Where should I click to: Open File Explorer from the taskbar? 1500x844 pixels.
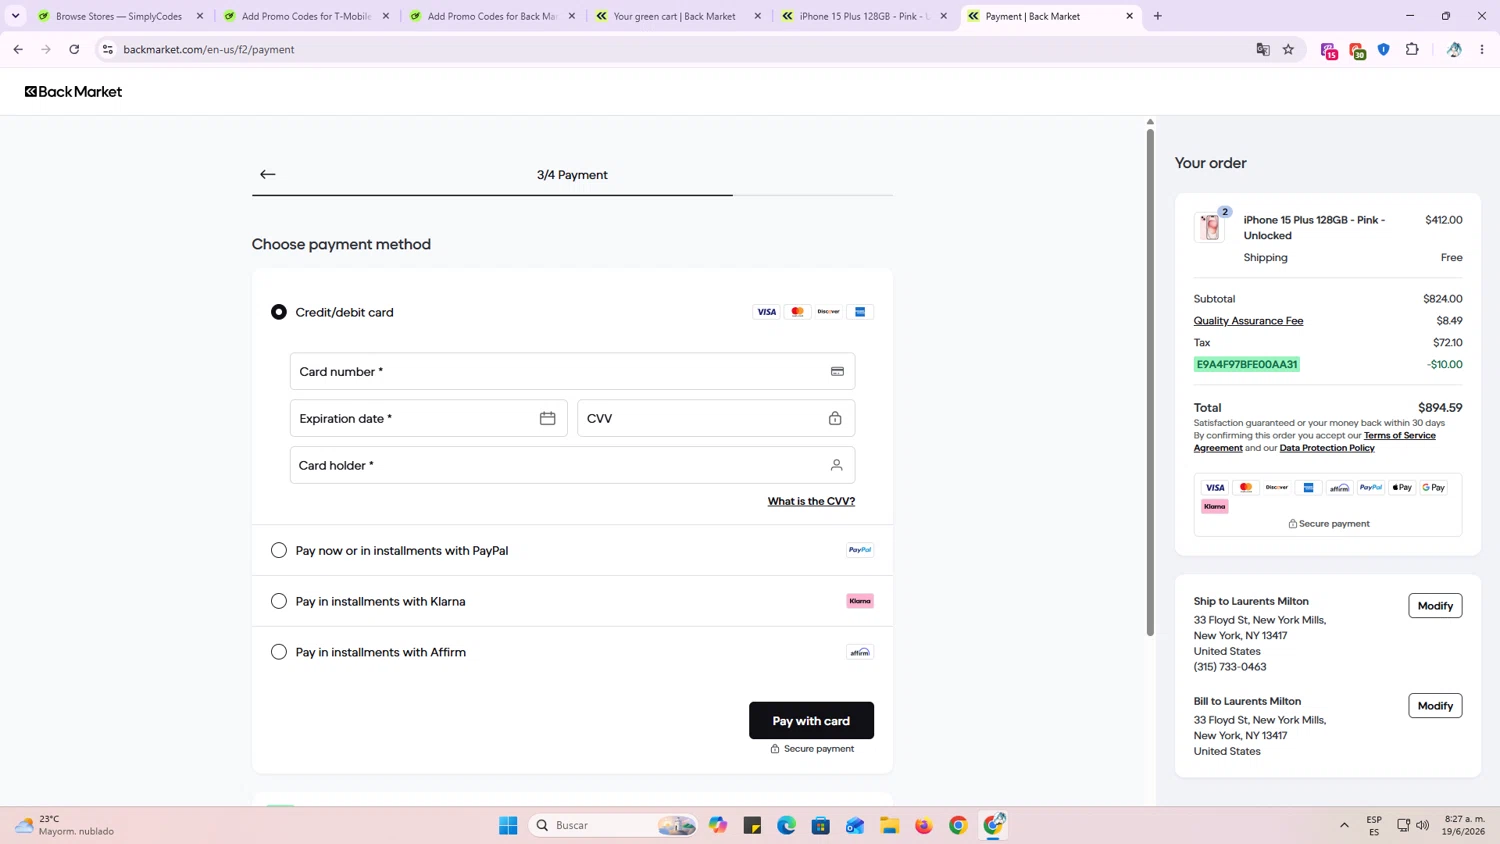[x=889, y=825]
